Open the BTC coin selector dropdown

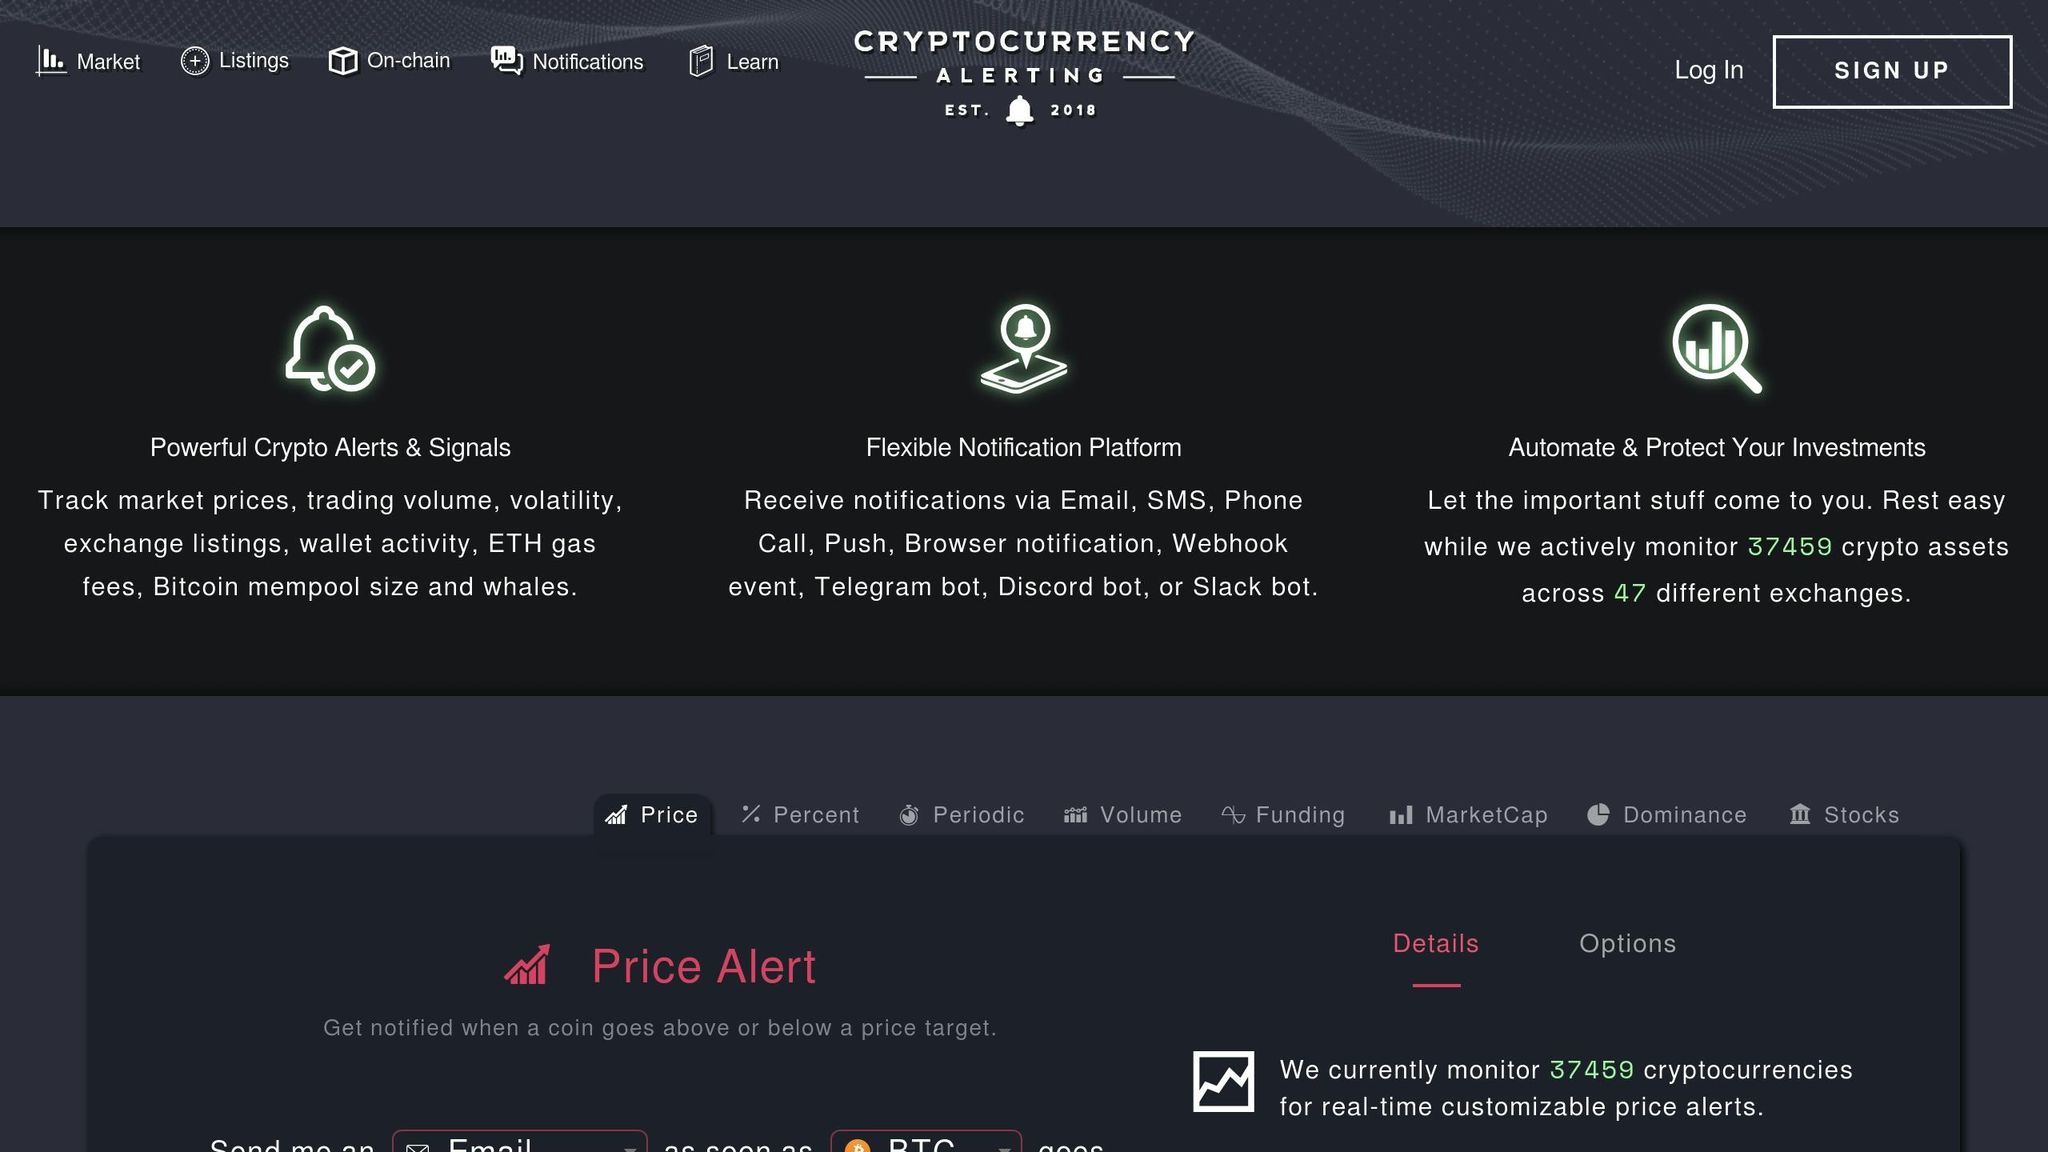pyautogui.click(x=924, y=1143)
